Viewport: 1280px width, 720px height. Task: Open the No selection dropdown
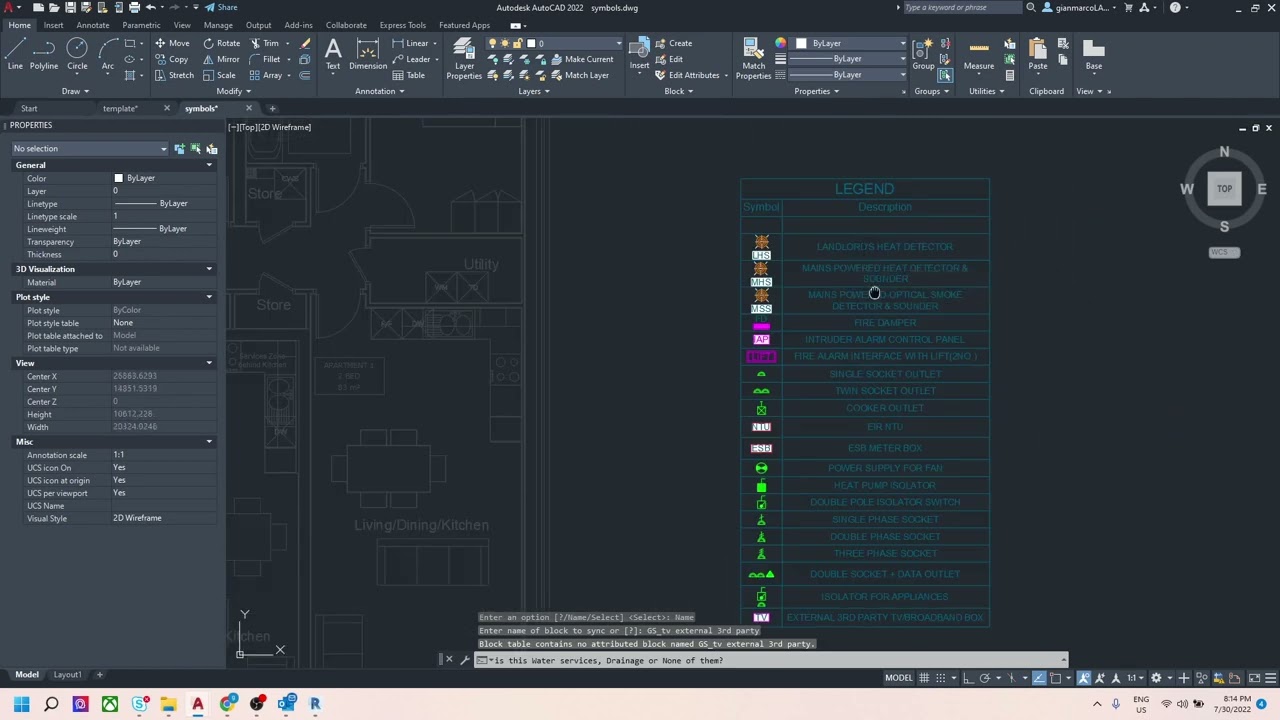tap(90, 149)
